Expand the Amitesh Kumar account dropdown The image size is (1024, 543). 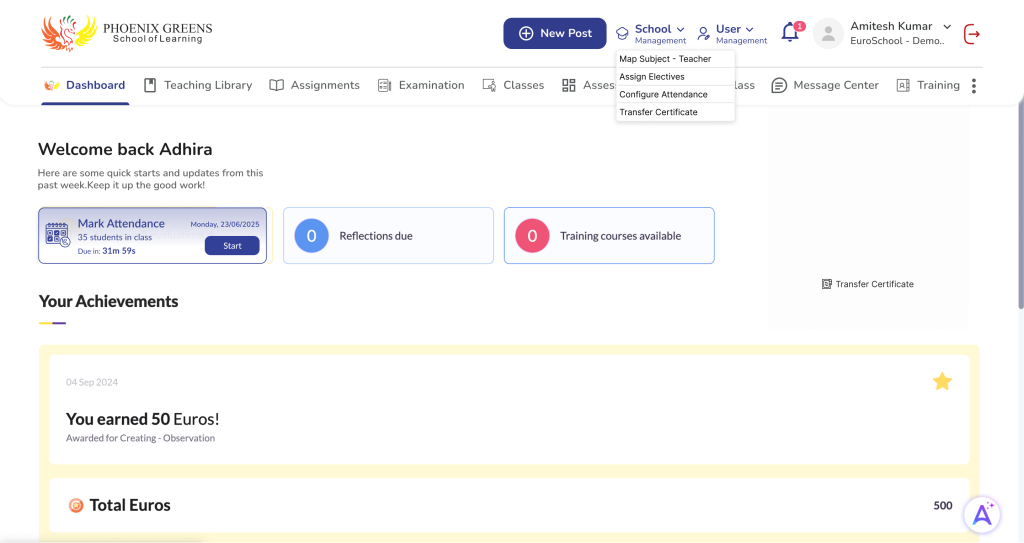coord(947,27)
